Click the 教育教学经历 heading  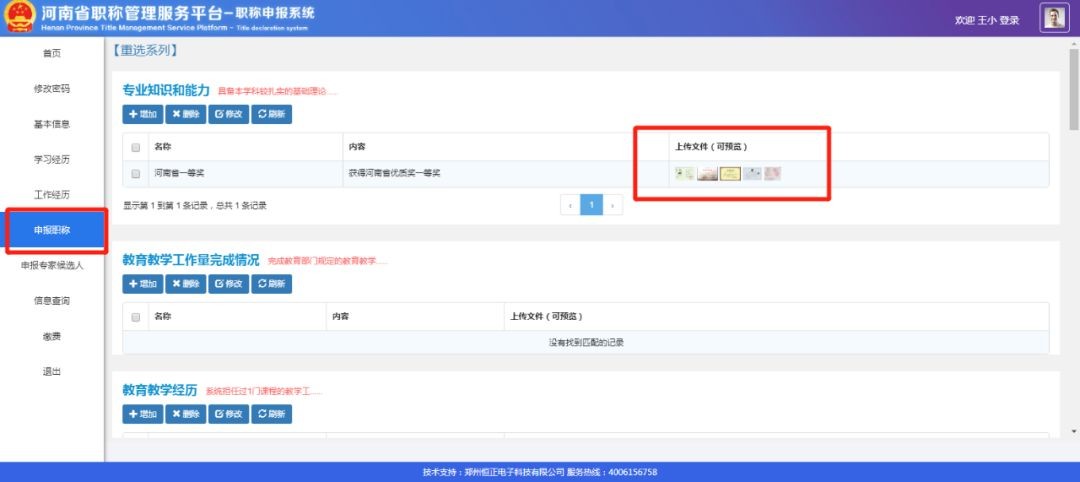[160, 390]
